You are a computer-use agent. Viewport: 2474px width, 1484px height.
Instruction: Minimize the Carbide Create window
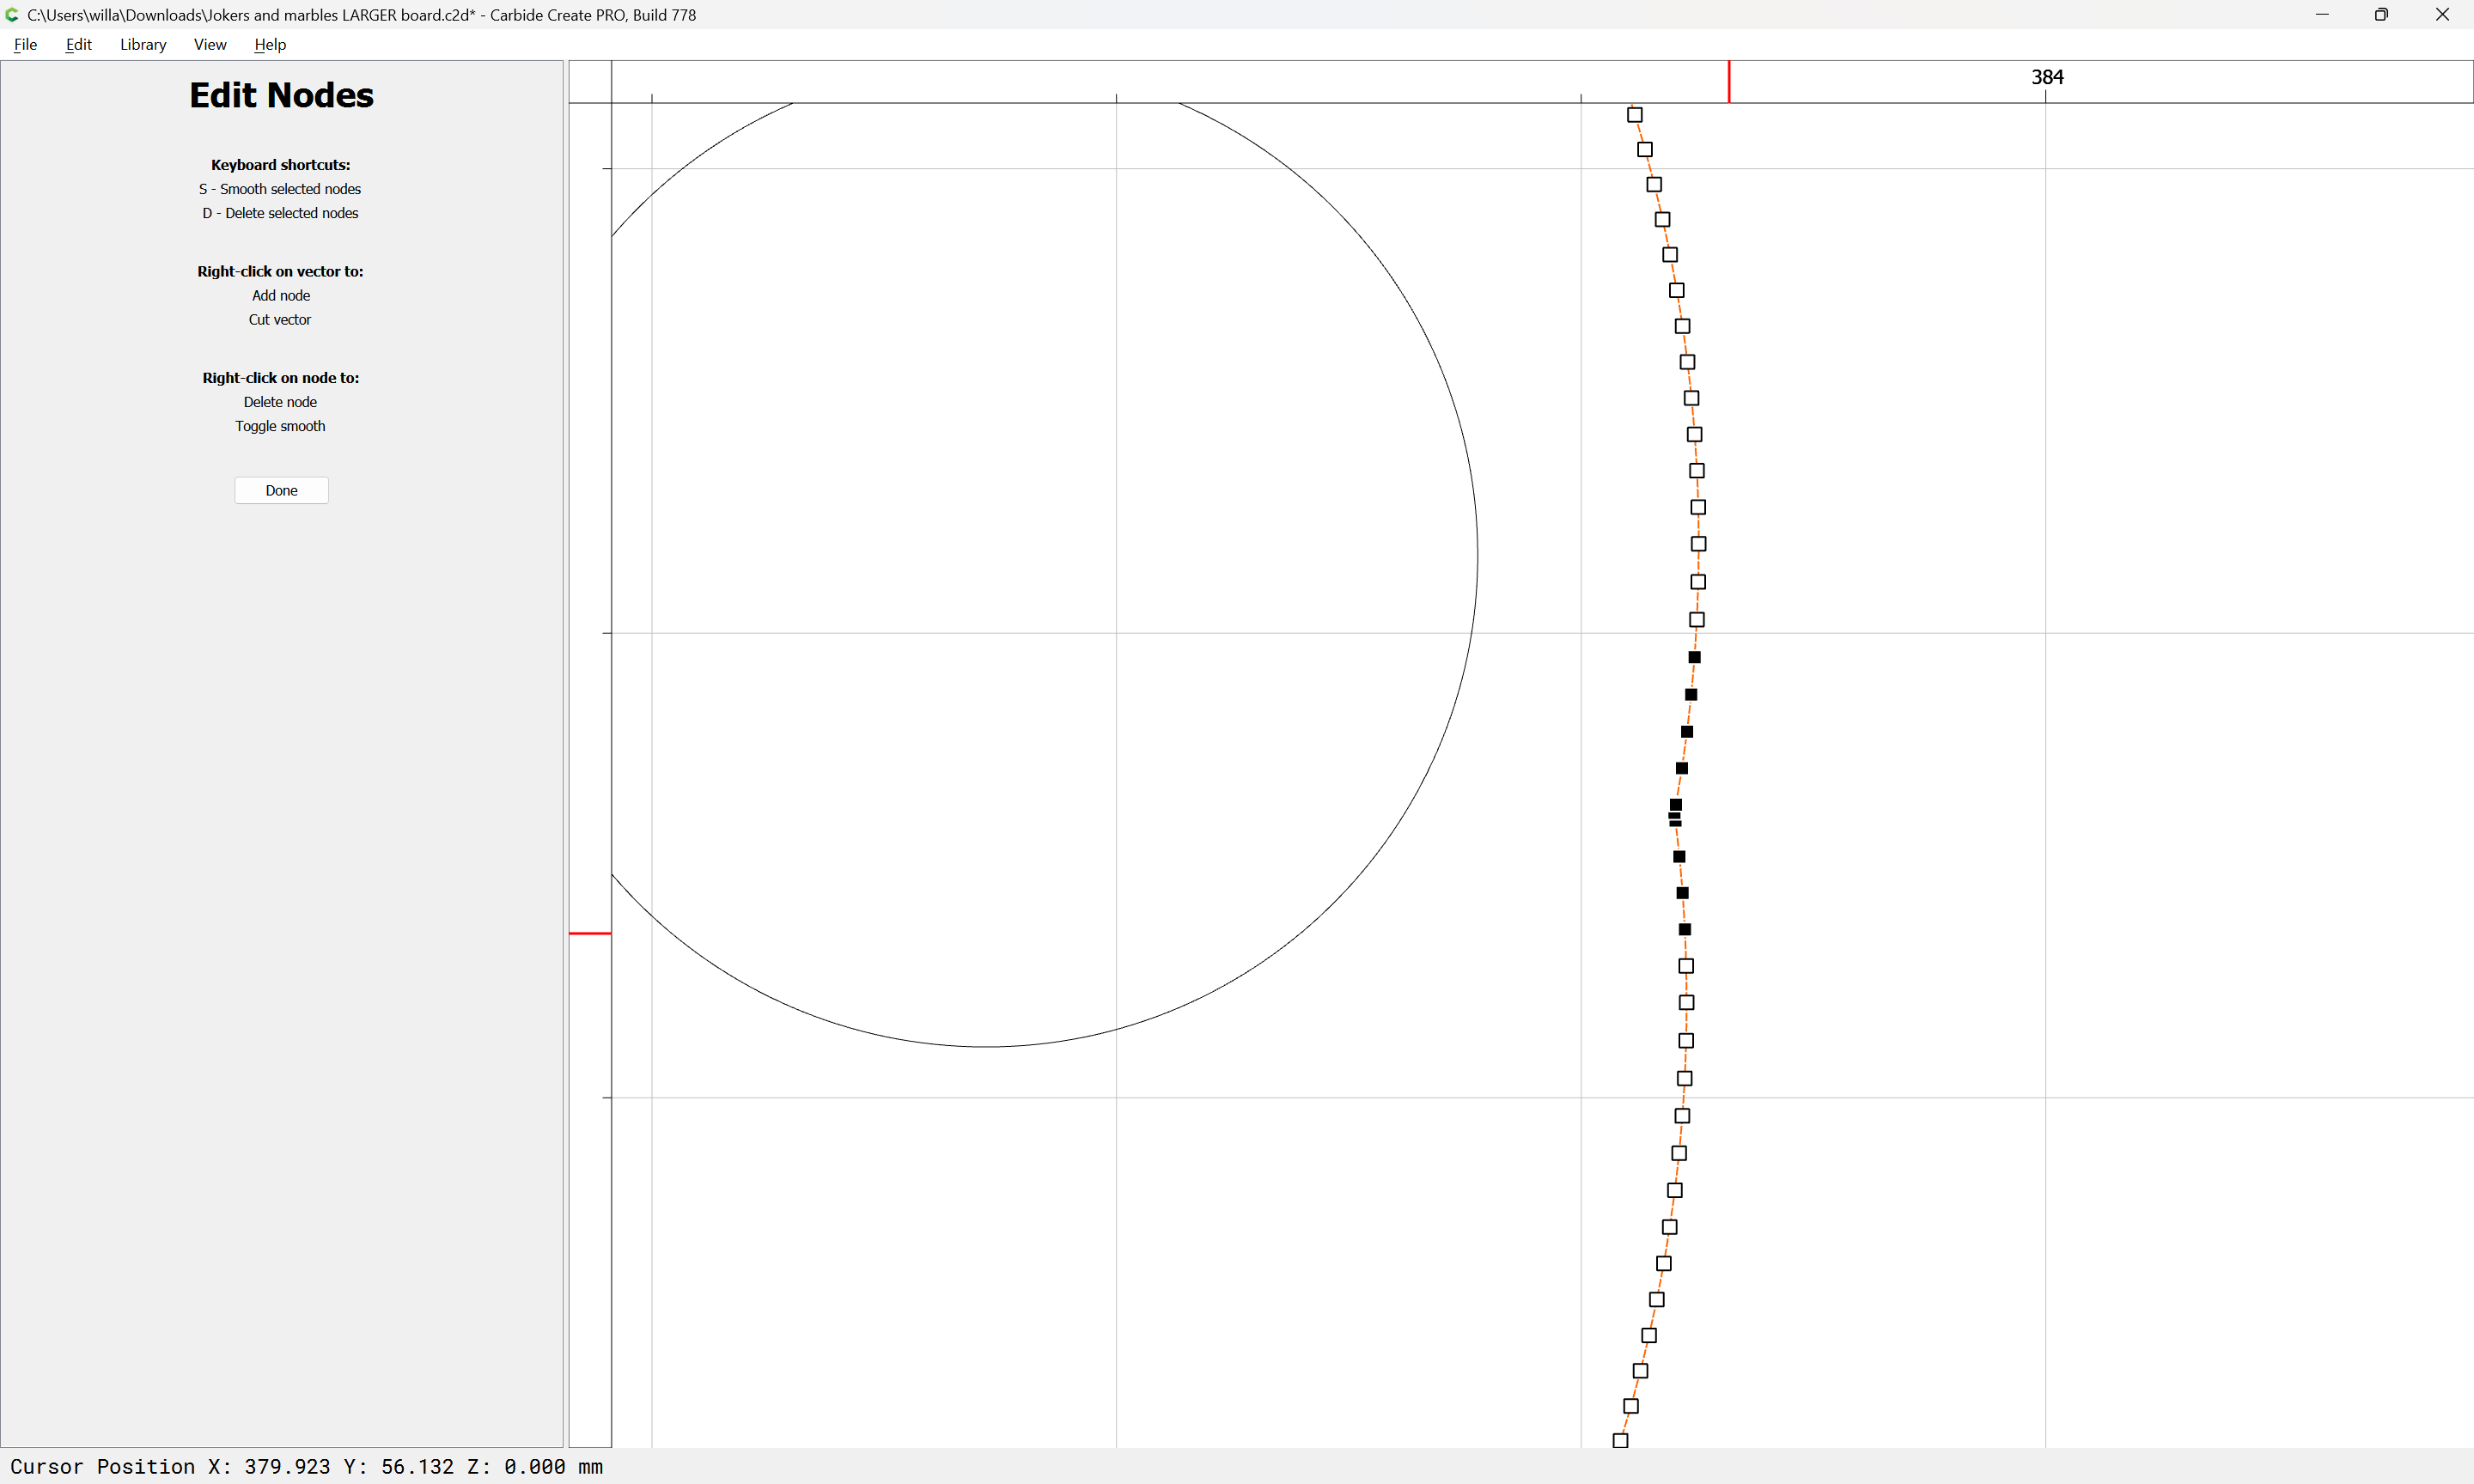pyautogui.click(x=2322, y=15)
